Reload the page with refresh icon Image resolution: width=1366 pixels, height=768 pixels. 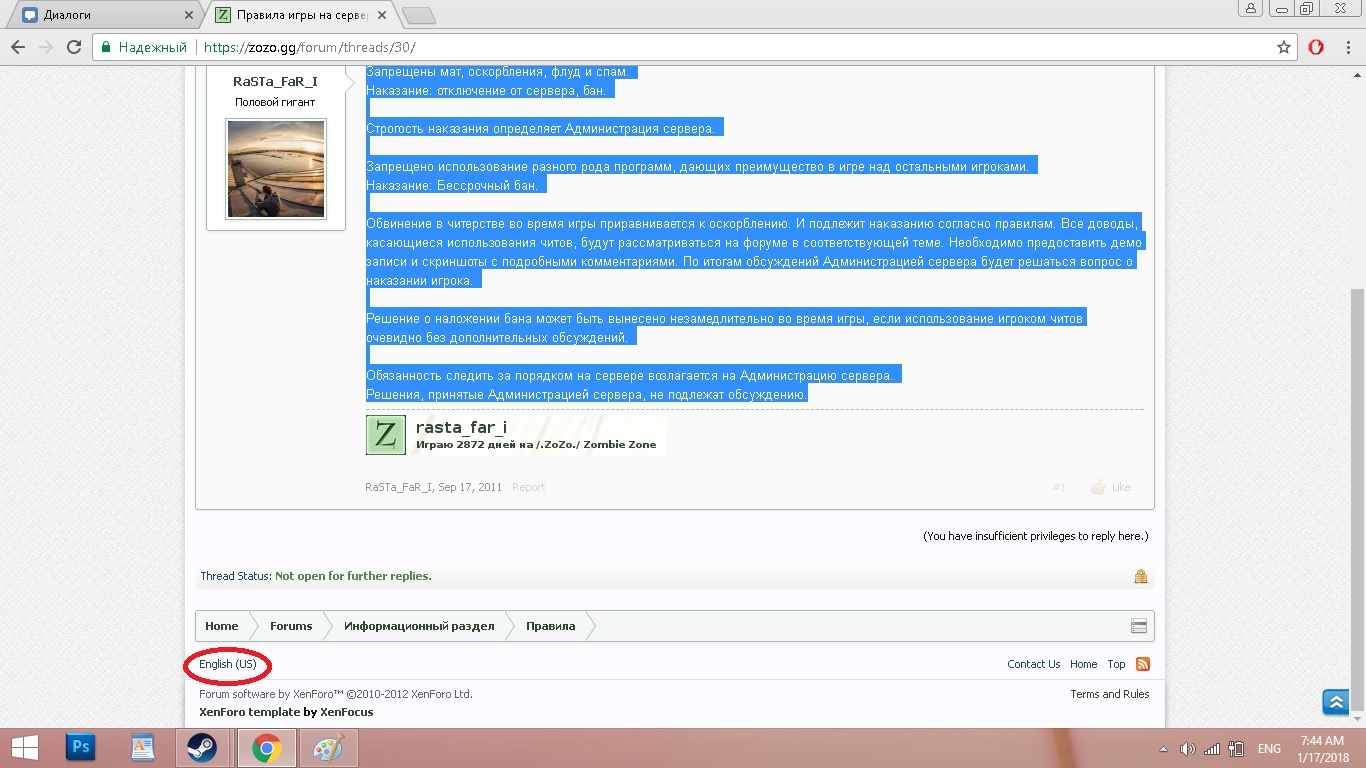point(73,47)
